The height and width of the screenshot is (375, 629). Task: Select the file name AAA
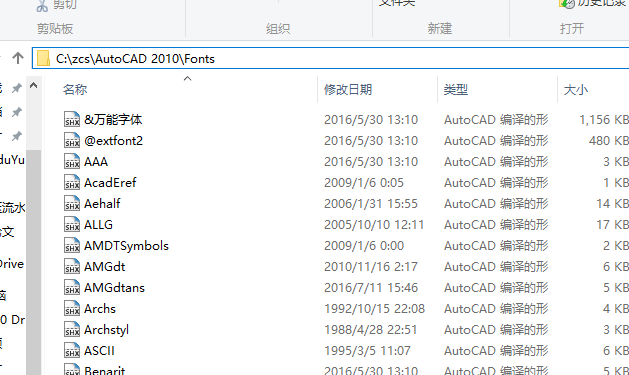[96, 162]
